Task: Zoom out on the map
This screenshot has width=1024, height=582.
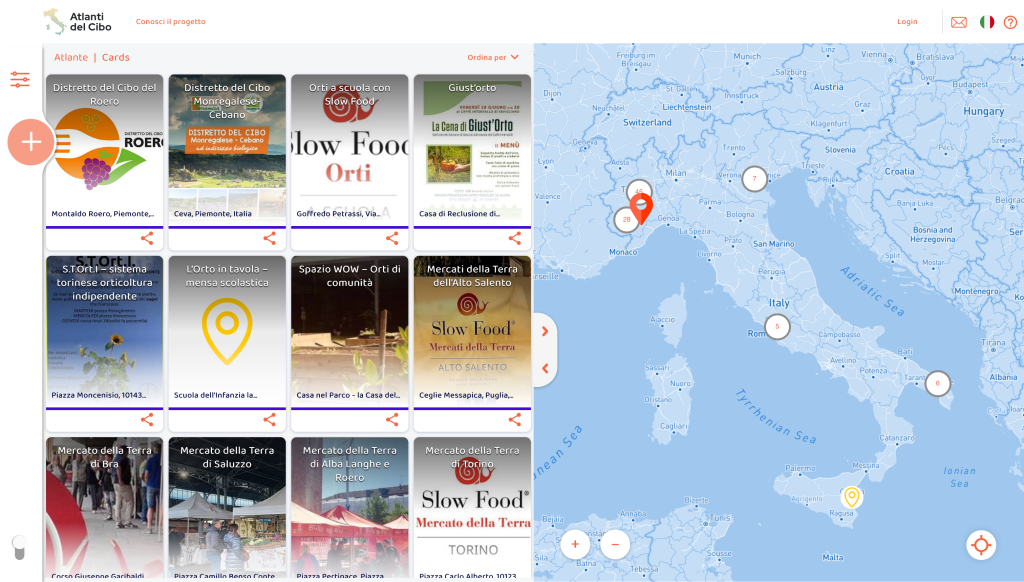Action: click(615, 544)
